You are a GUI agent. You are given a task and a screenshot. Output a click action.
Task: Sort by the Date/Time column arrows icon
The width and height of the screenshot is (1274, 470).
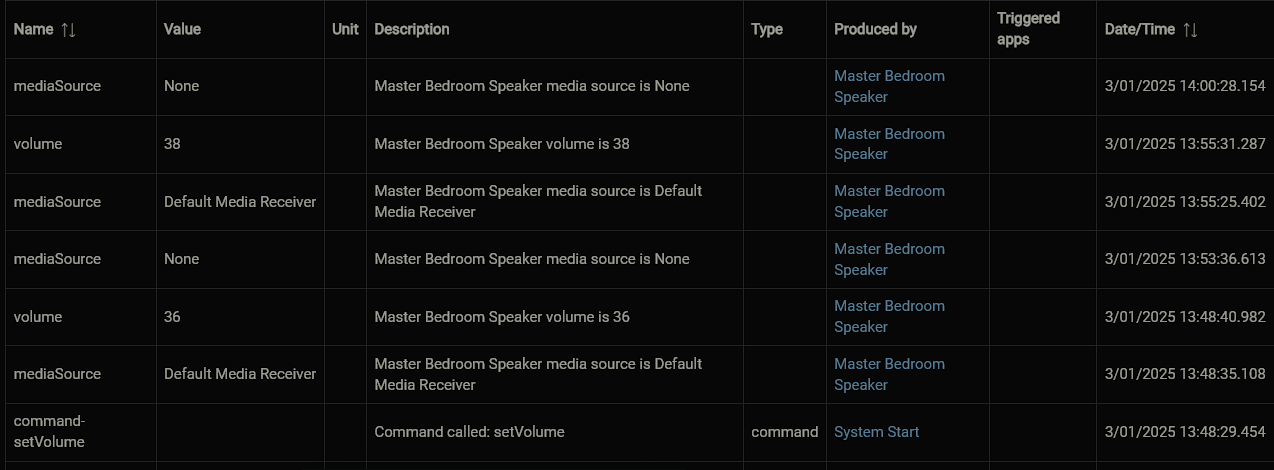point(1190,30)
